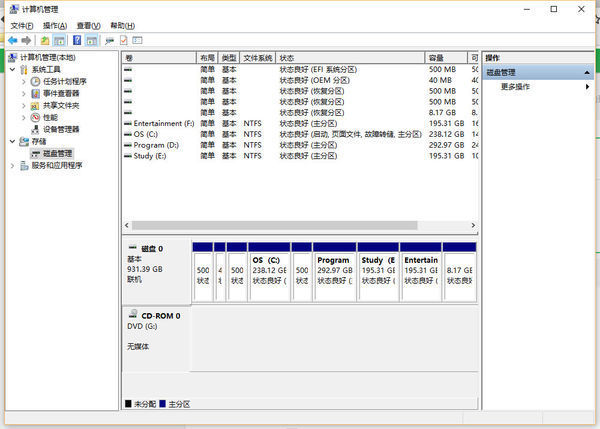Expand the 服务和应用程序 tree node
Screen dimensions: 600x429
pos(12,165)
